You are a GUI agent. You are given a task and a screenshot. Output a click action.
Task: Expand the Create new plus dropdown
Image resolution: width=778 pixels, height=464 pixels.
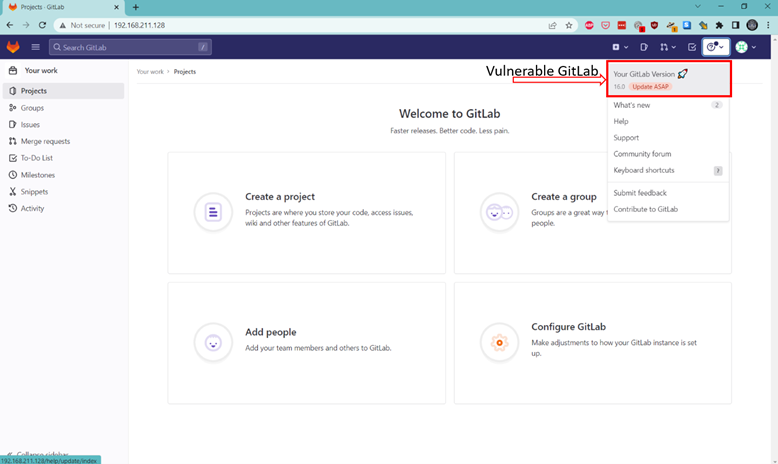(620, 47)
